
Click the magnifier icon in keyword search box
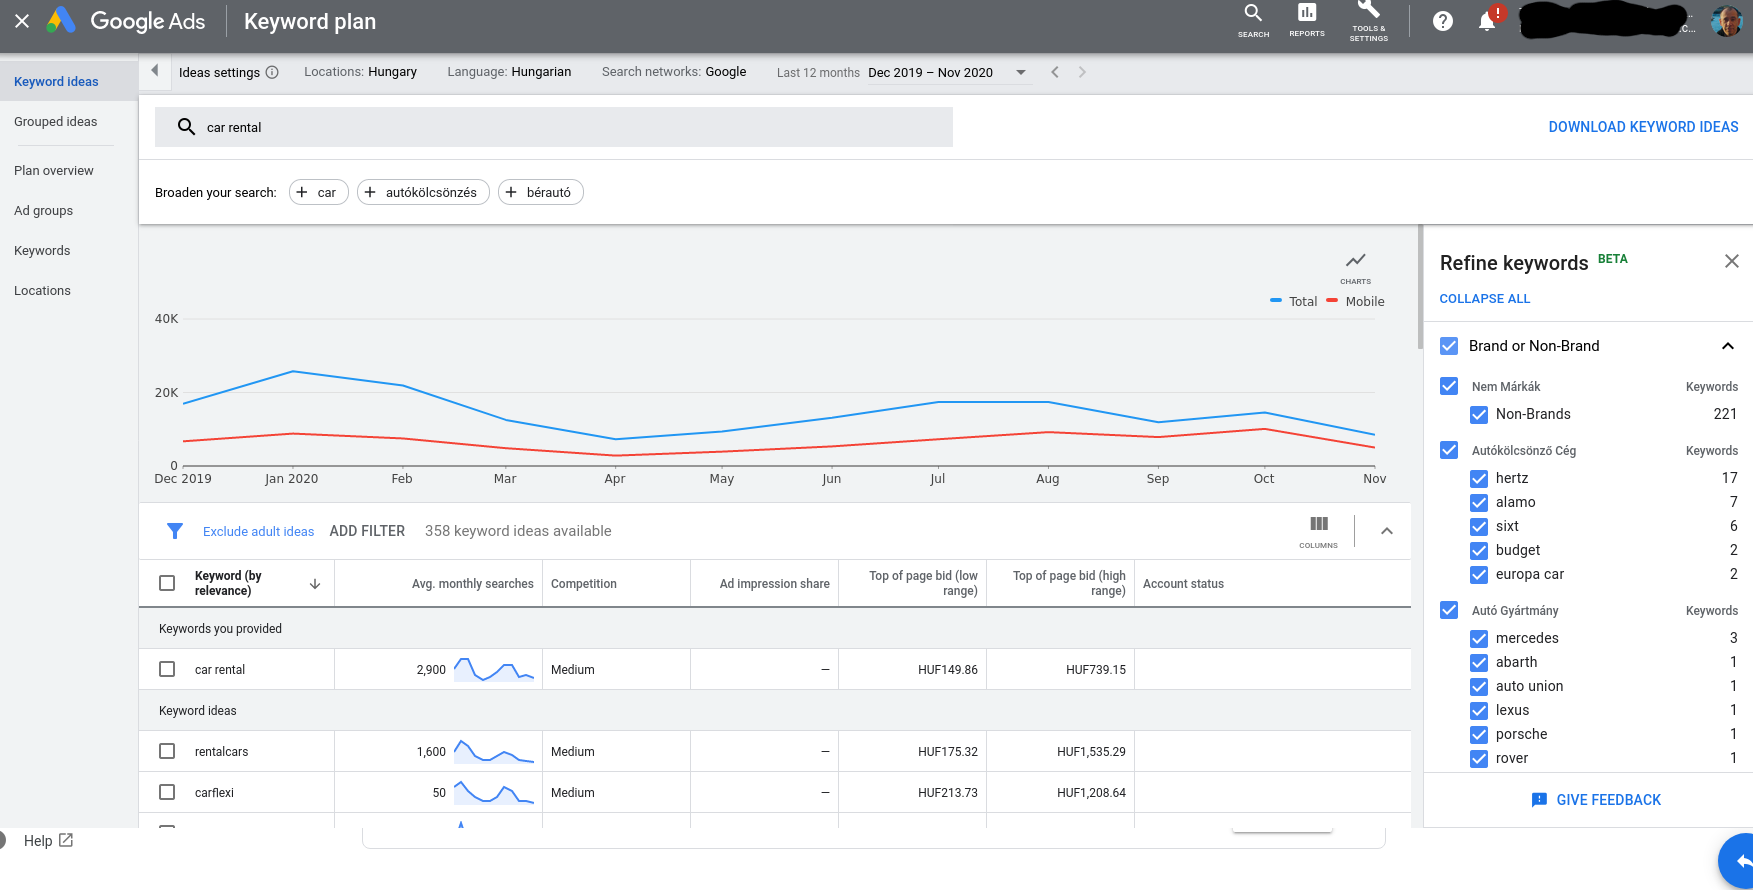(x=186, y=127)
